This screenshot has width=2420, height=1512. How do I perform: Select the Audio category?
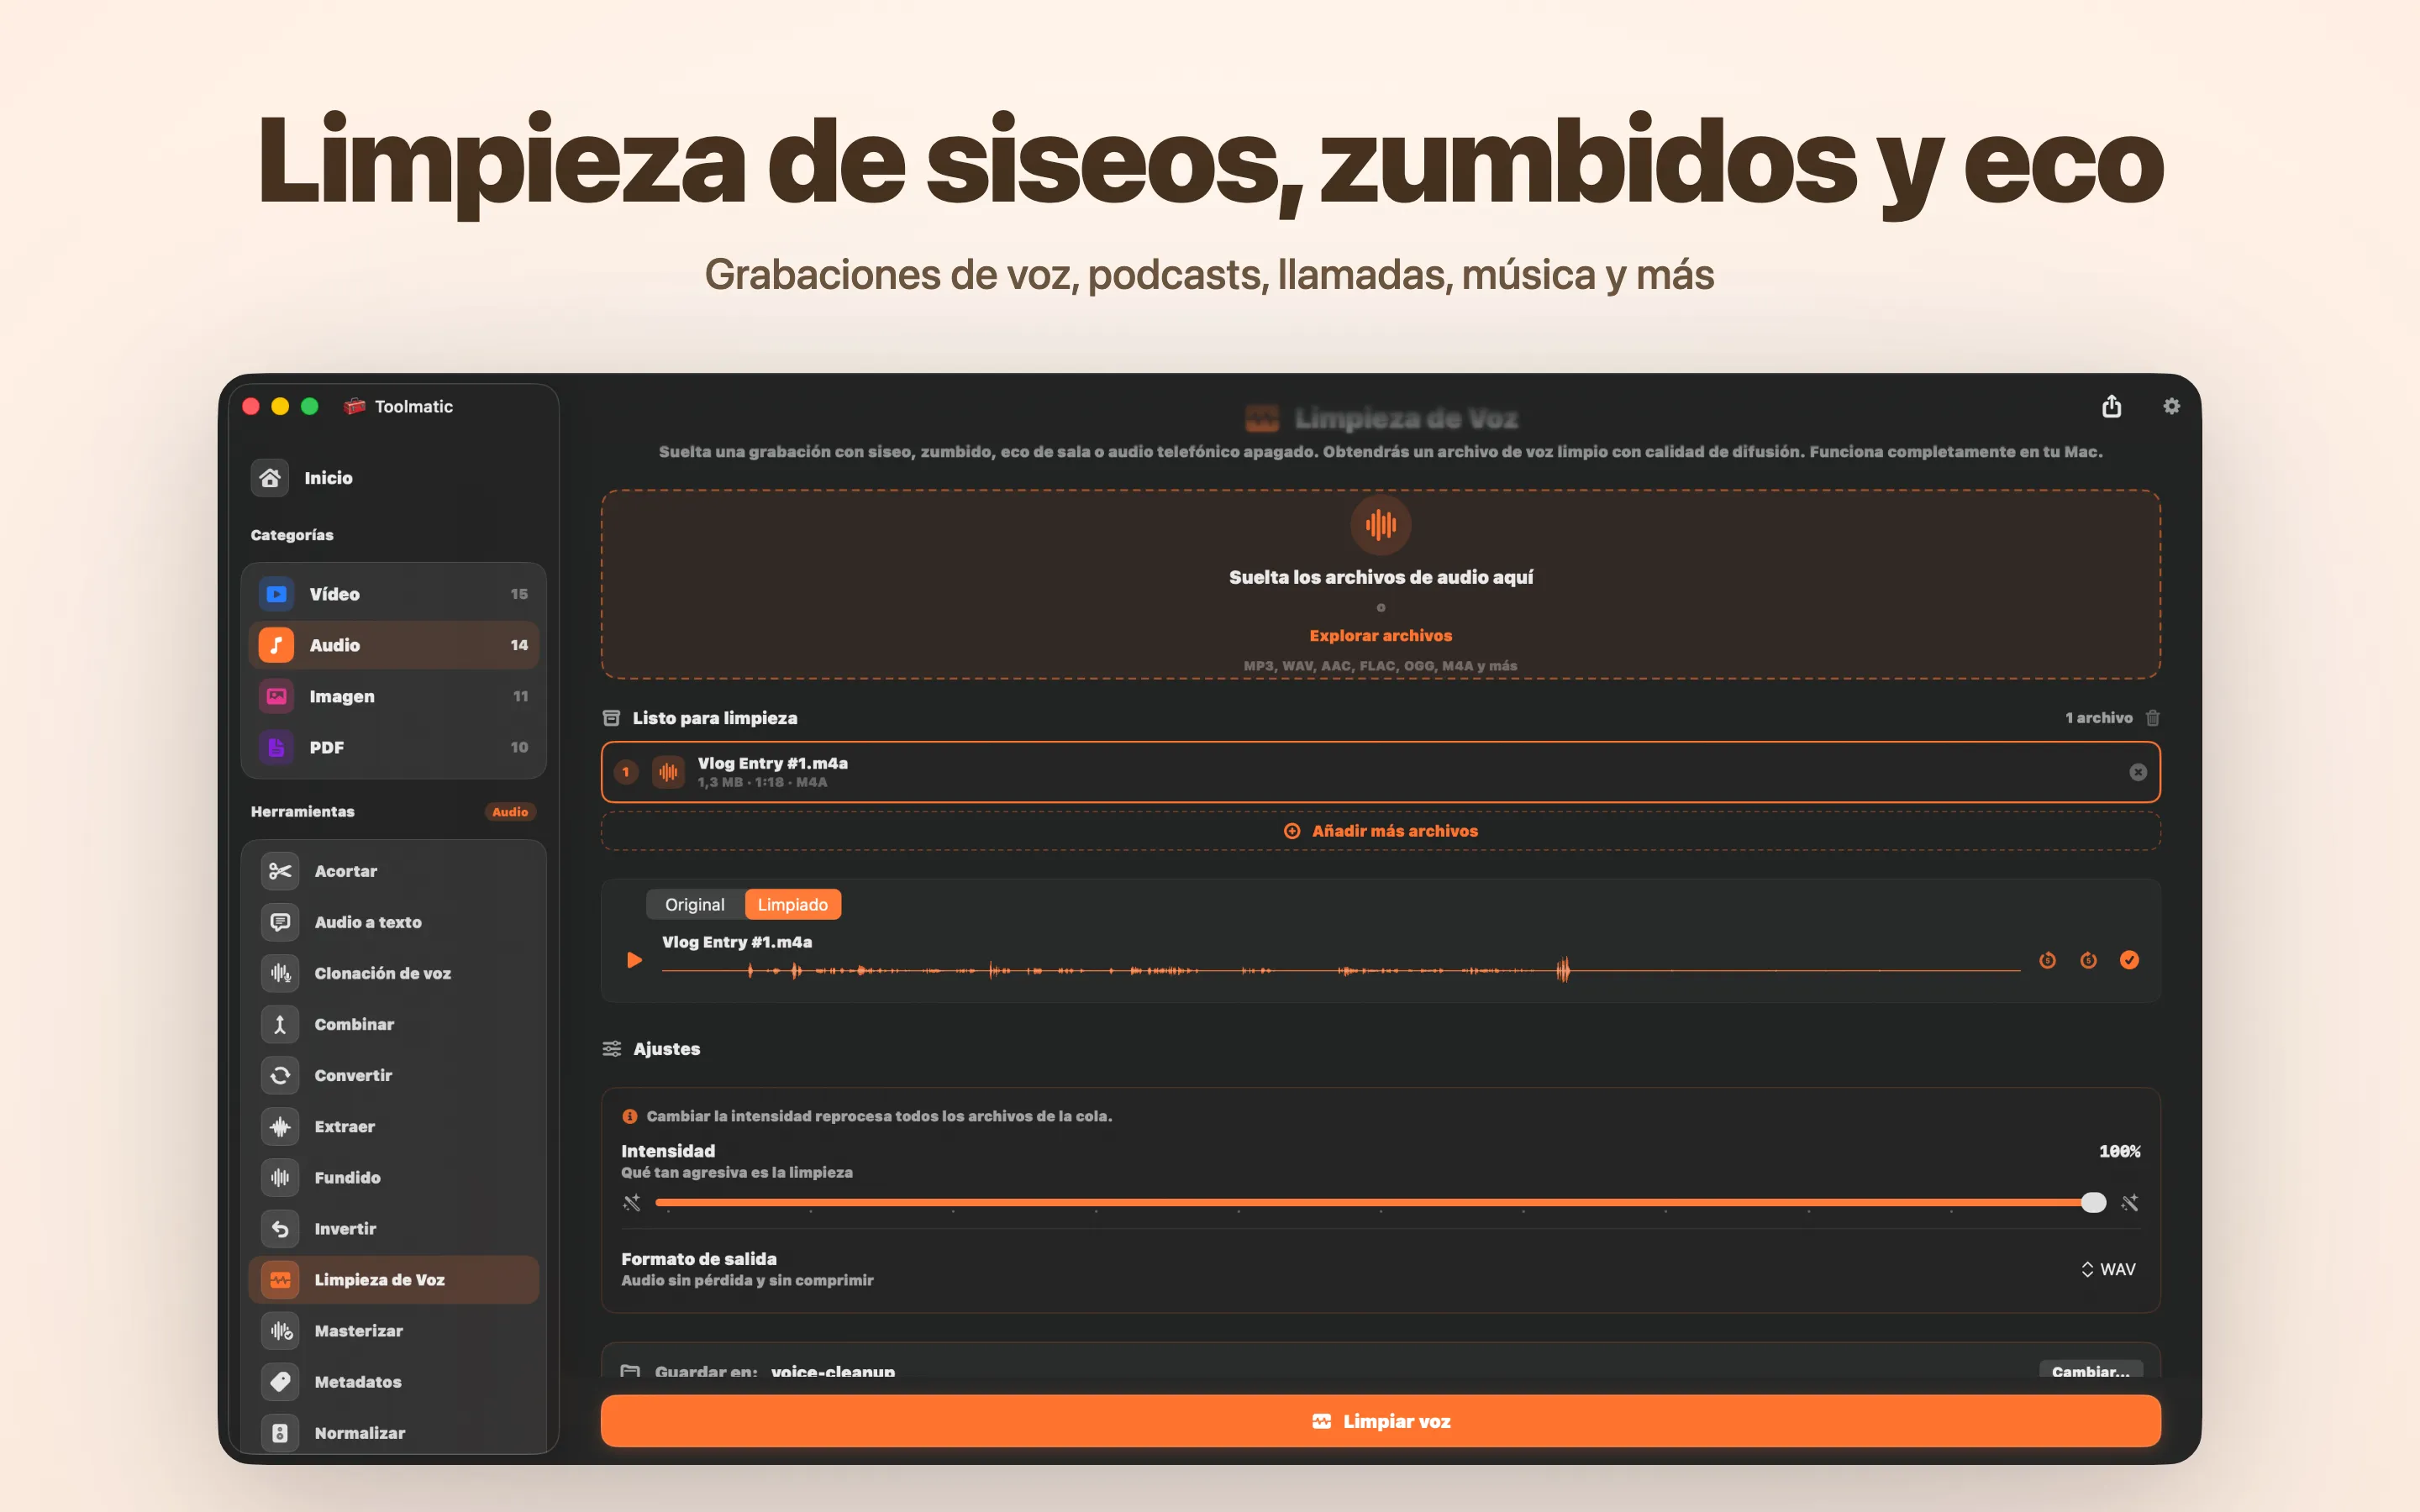(x=393, y=645)
